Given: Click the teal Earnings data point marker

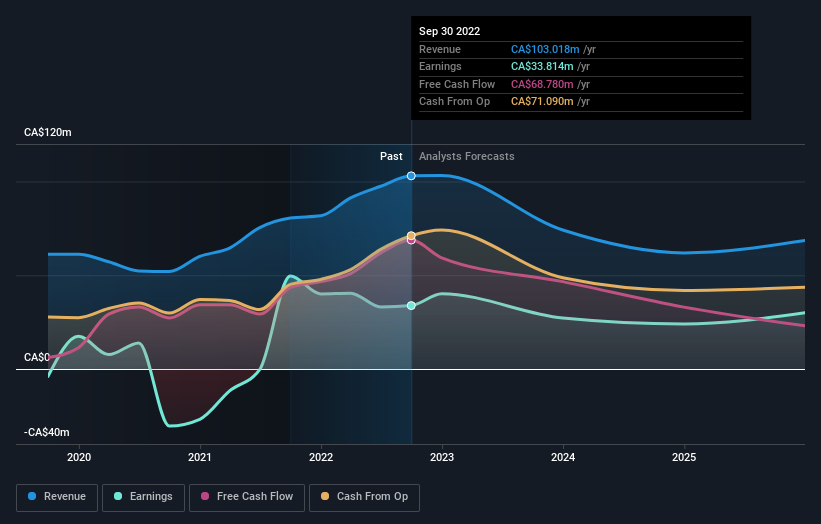Looking at the screenshot, I should (411, 306).
